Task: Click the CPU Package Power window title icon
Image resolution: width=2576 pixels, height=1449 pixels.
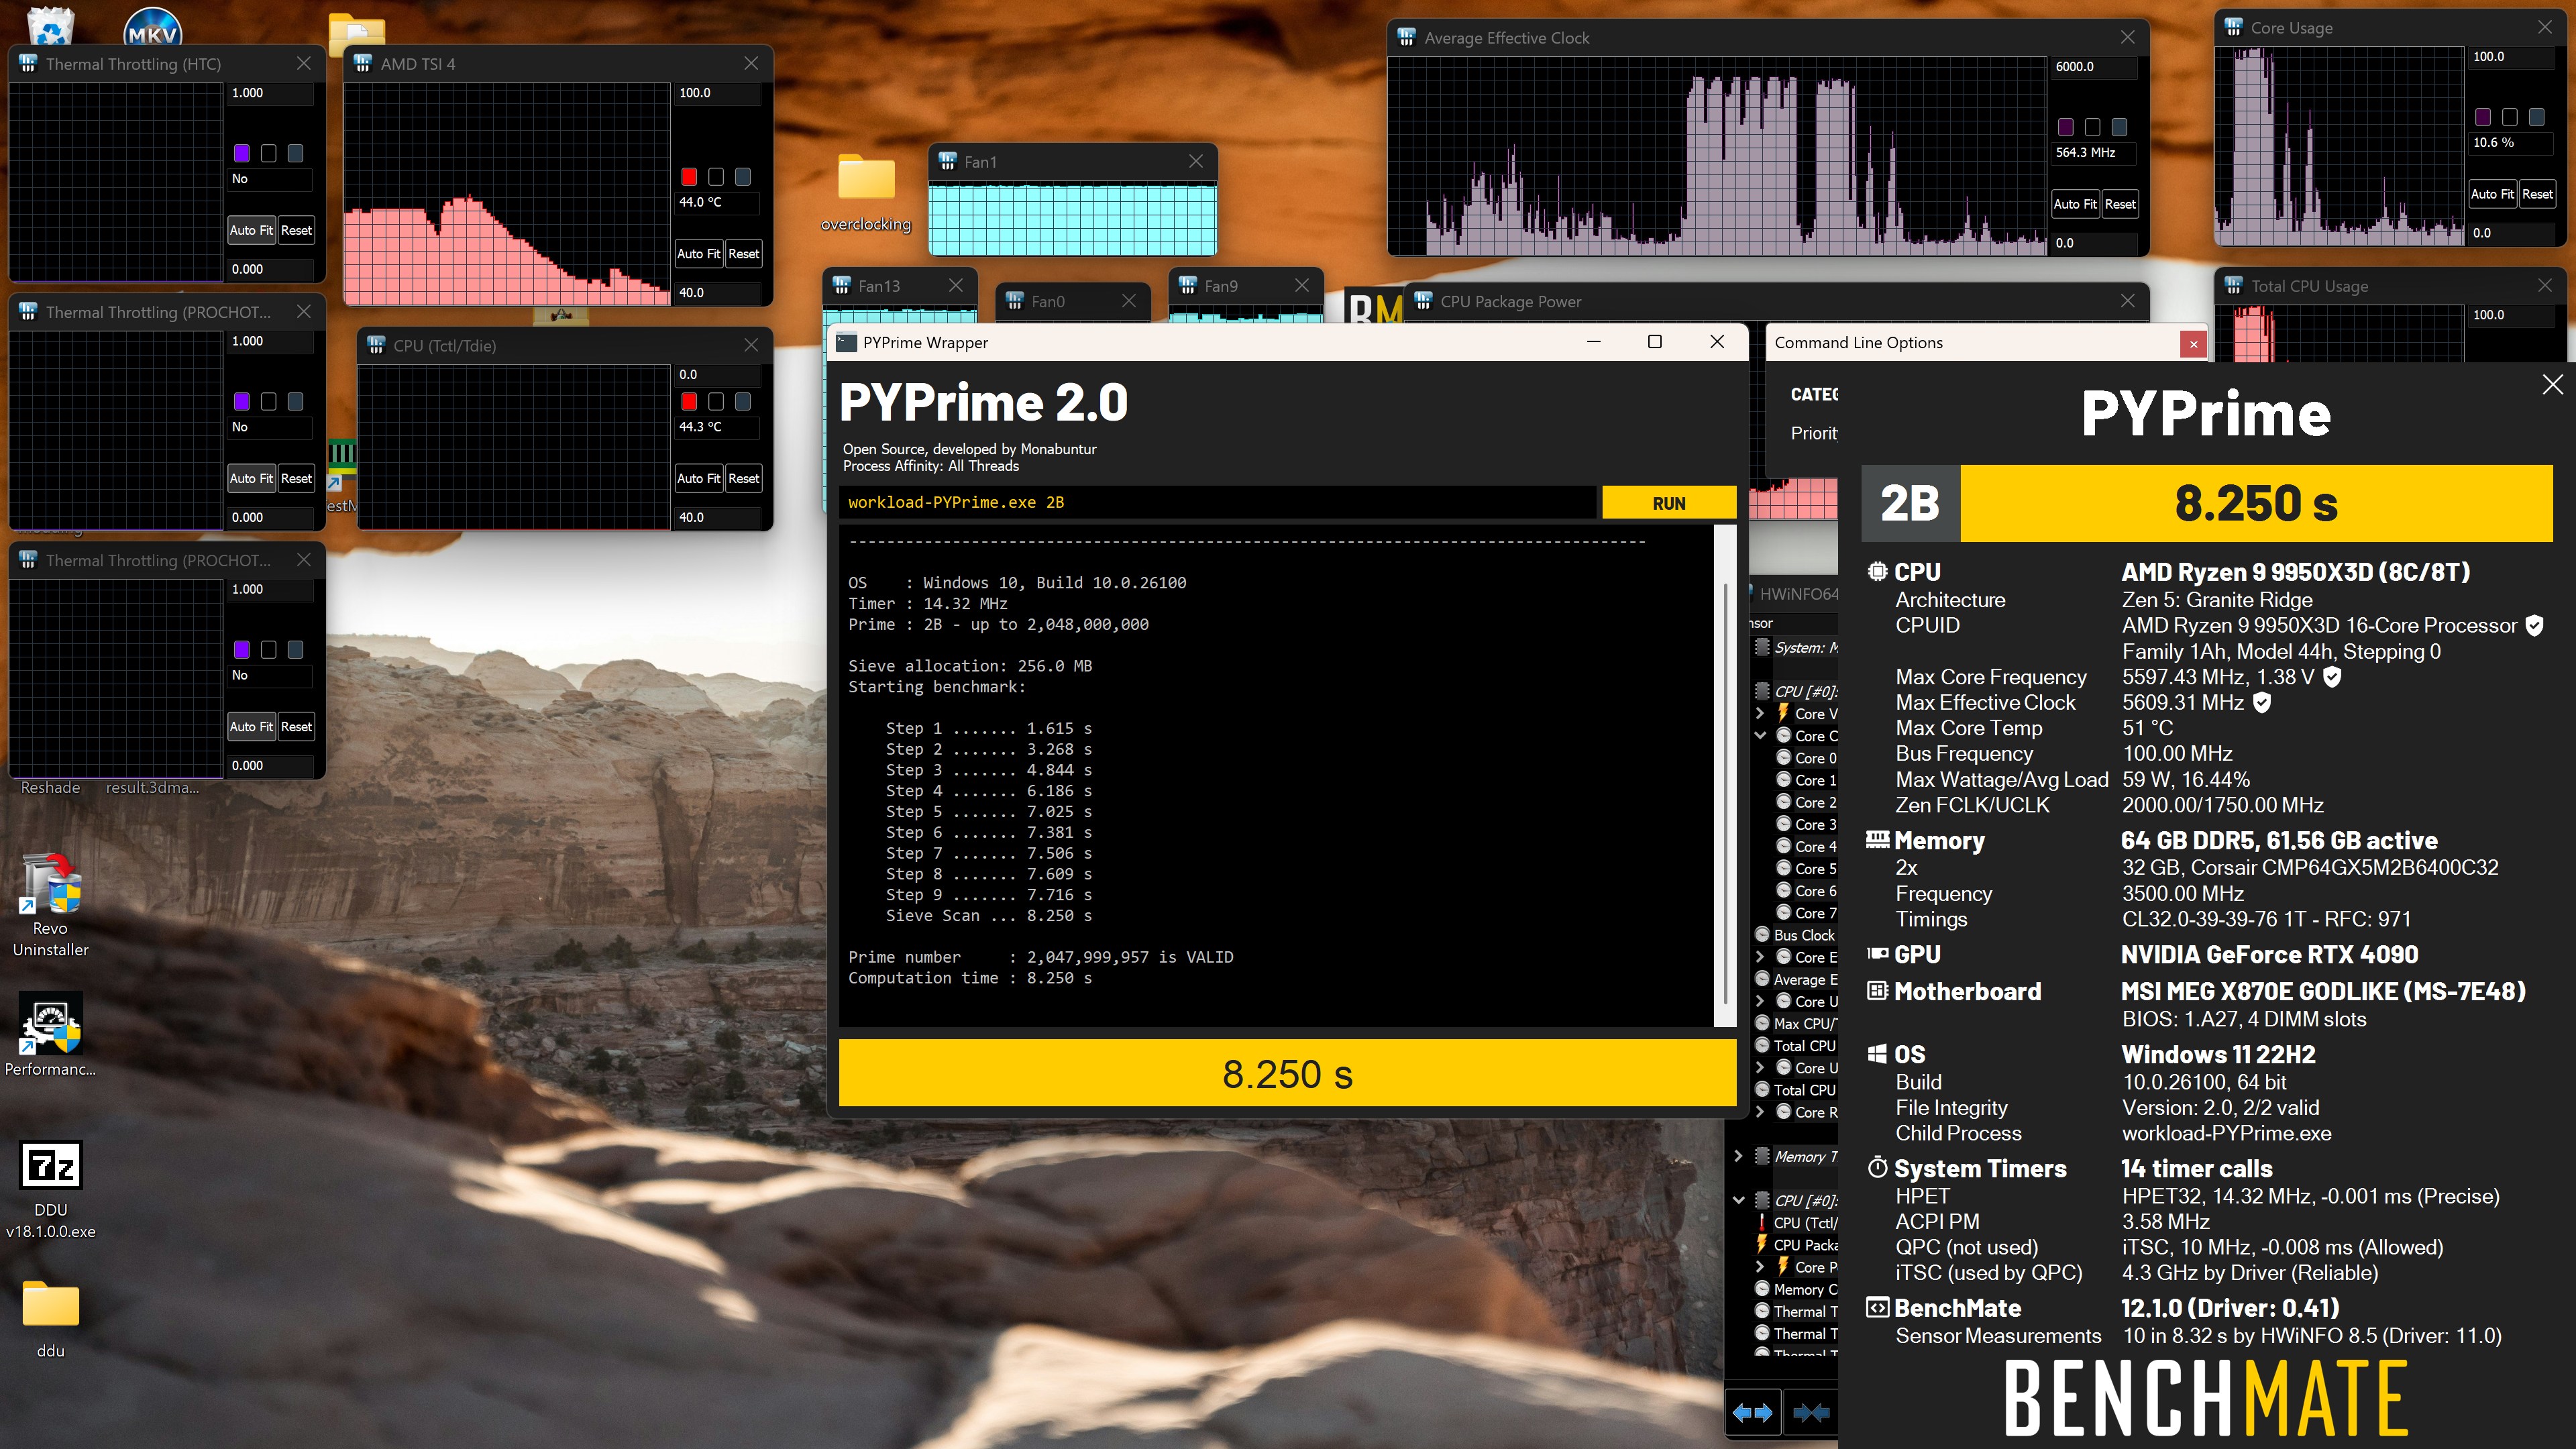Action: point(1423,301)
